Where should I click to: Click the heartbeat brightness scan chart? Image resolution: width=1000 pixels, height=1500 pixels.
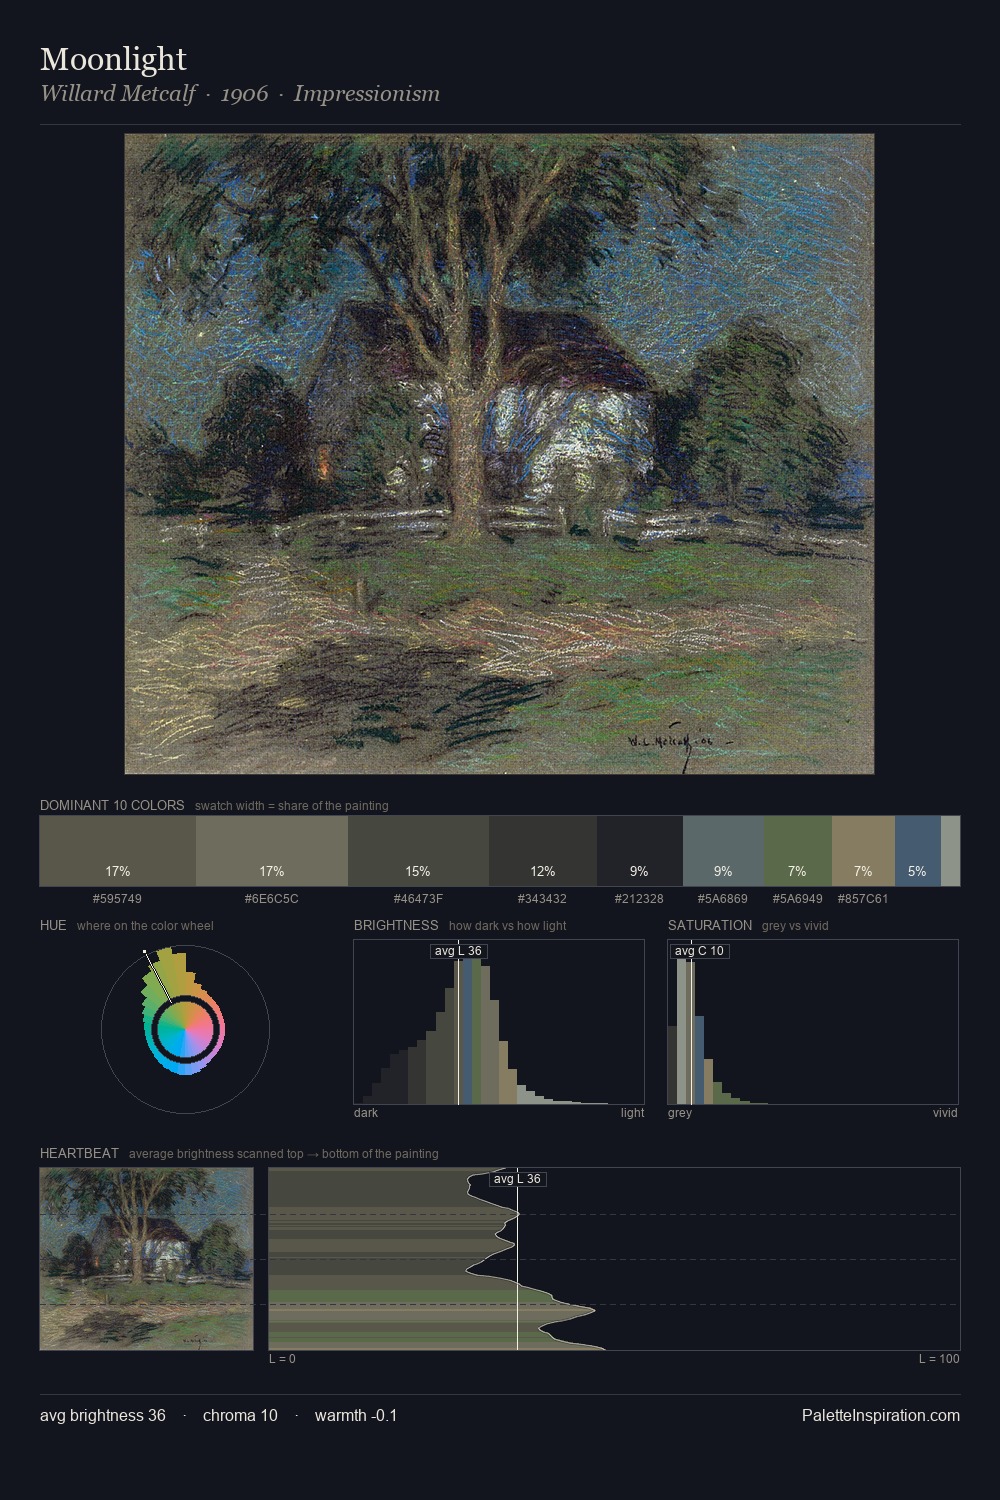point(614,1259)
